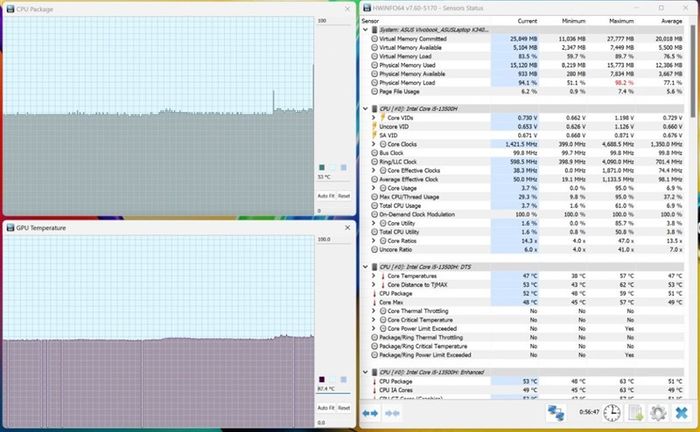Viewport: 700px width, 432px height.
Task: Click the Maximum column header
Action: pyautogui.click(x=622, y=20)
